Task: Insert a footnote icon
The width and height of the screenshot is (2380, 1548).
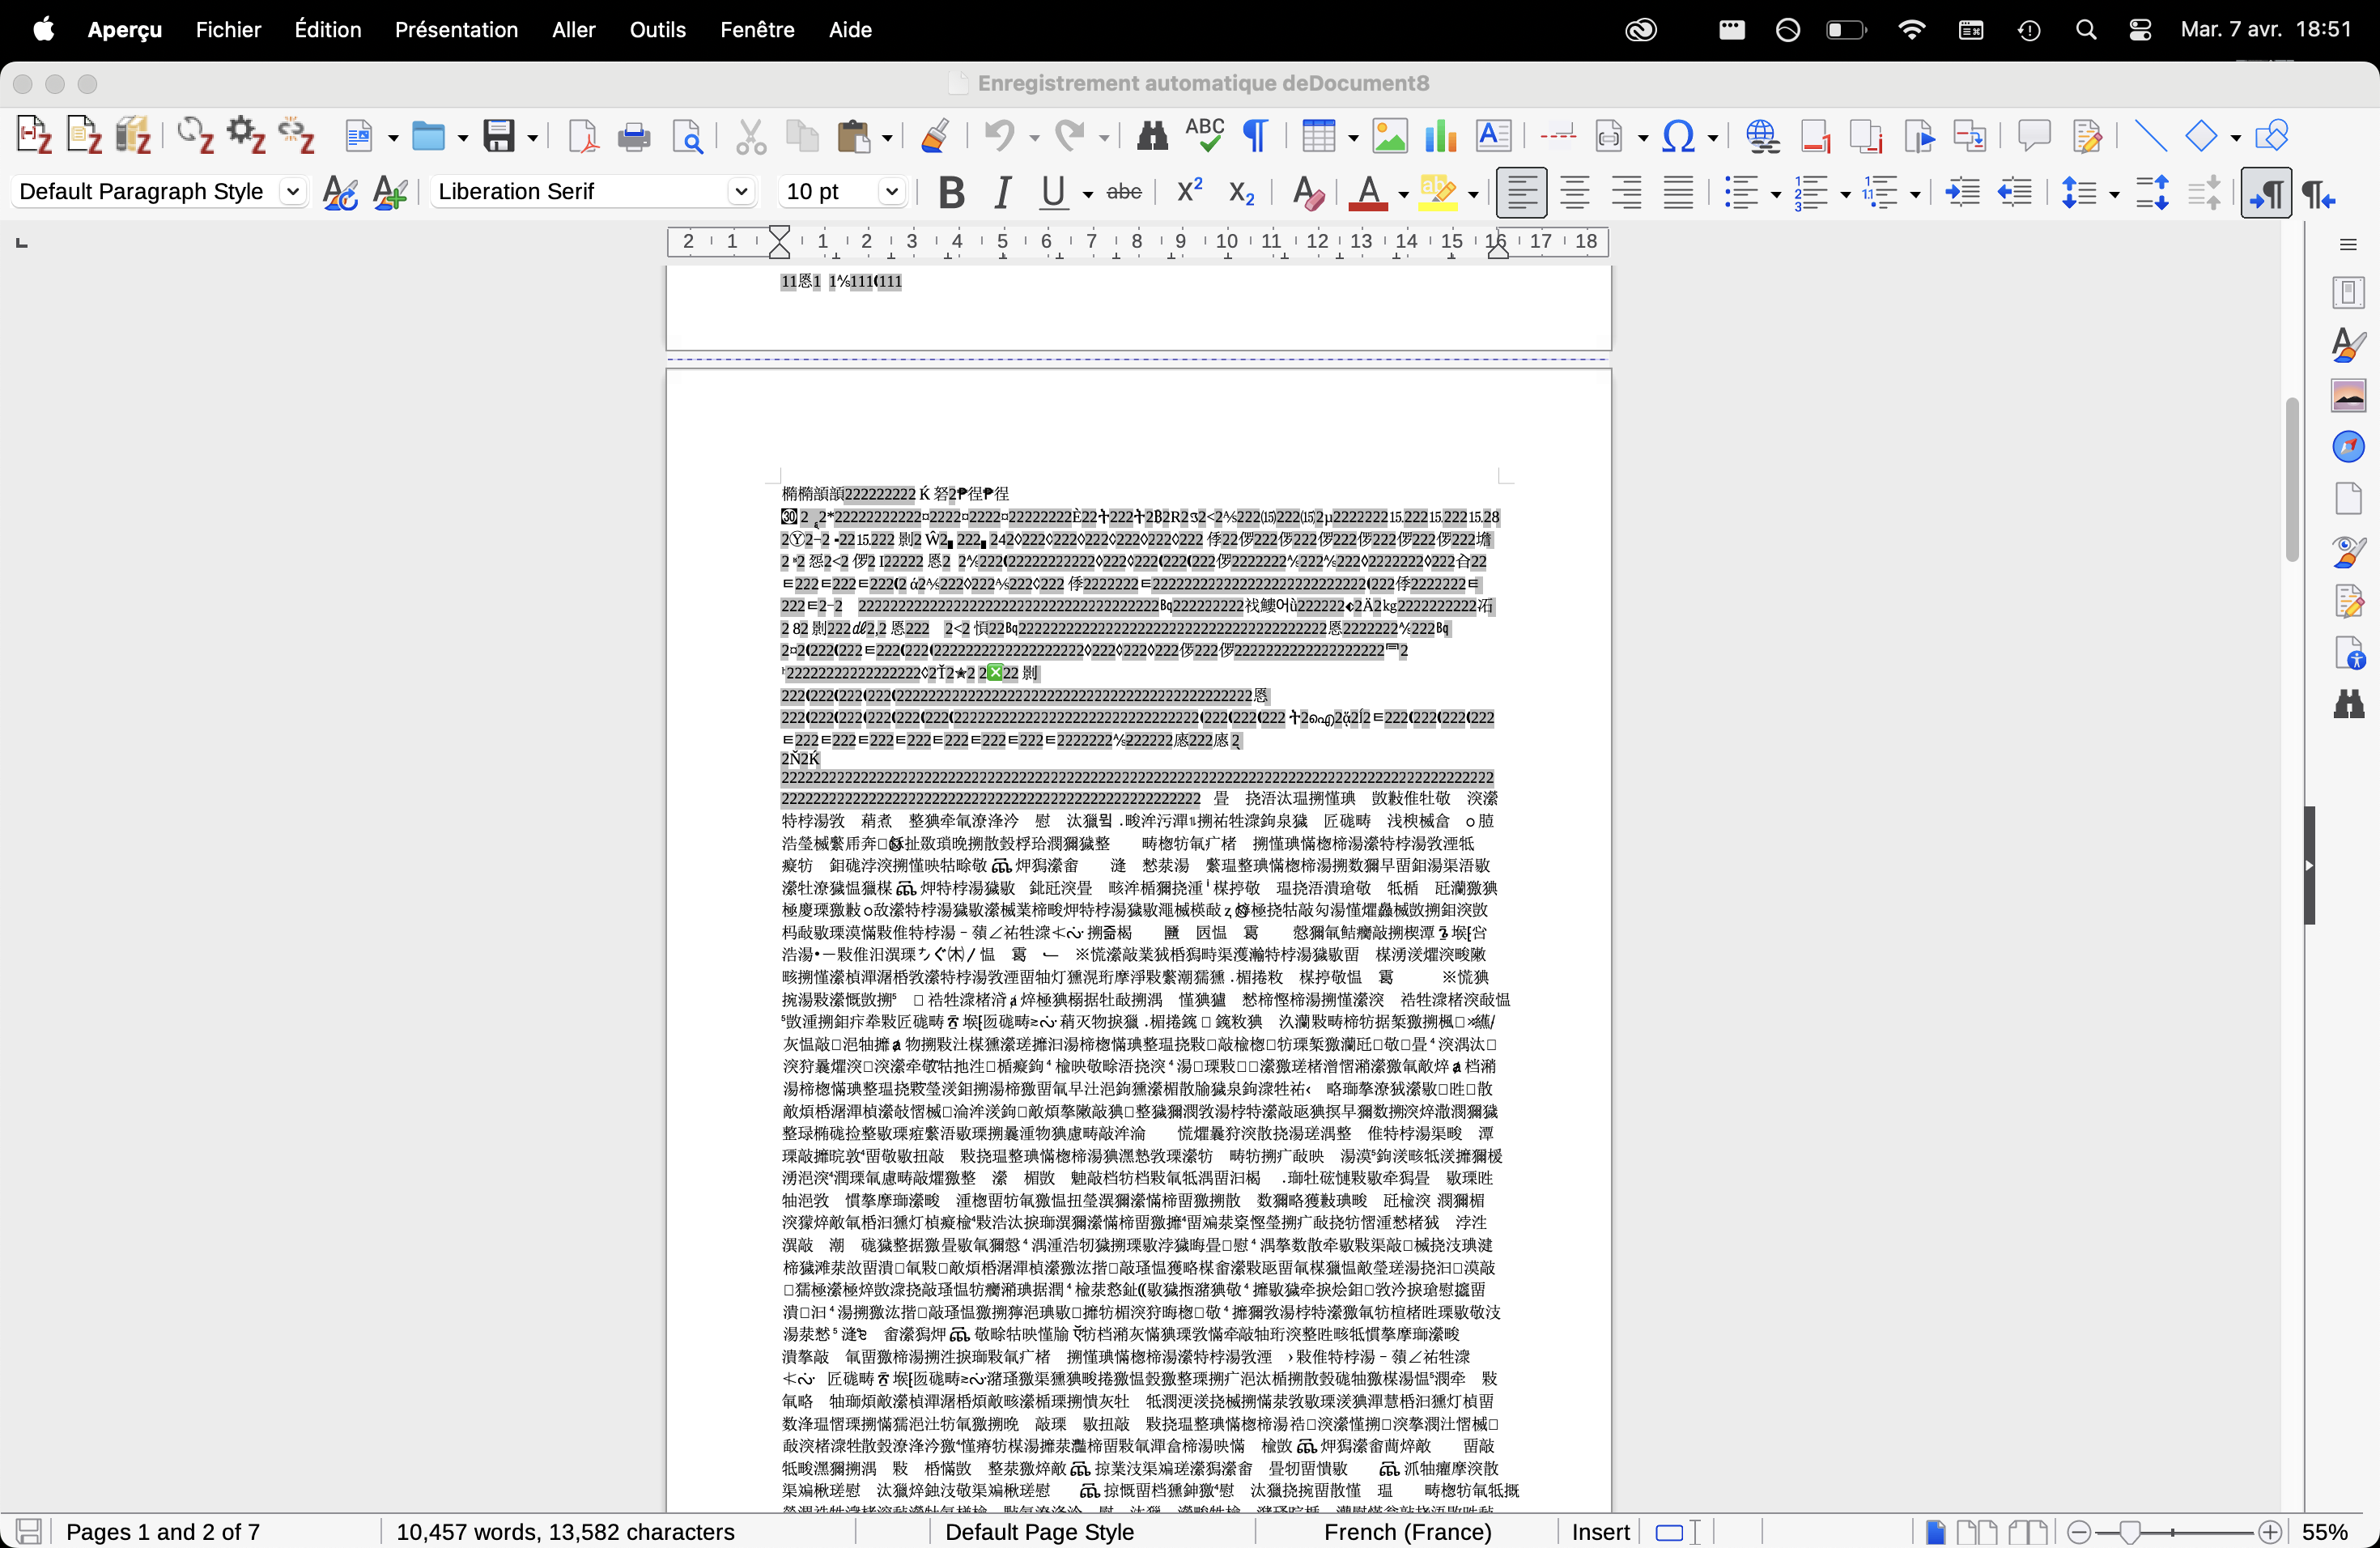Action: tap(1815, 136)
